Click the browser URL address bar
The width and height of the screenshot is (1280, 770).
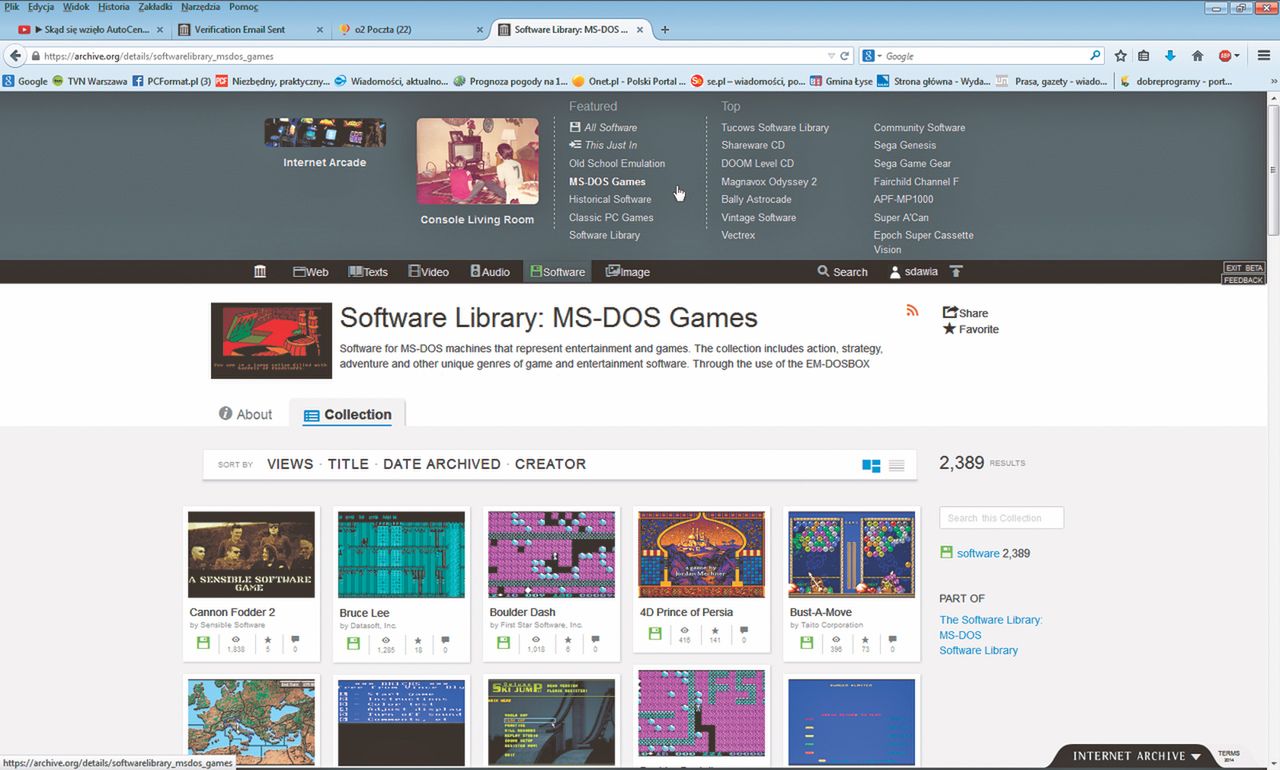(x=430, y=56)
